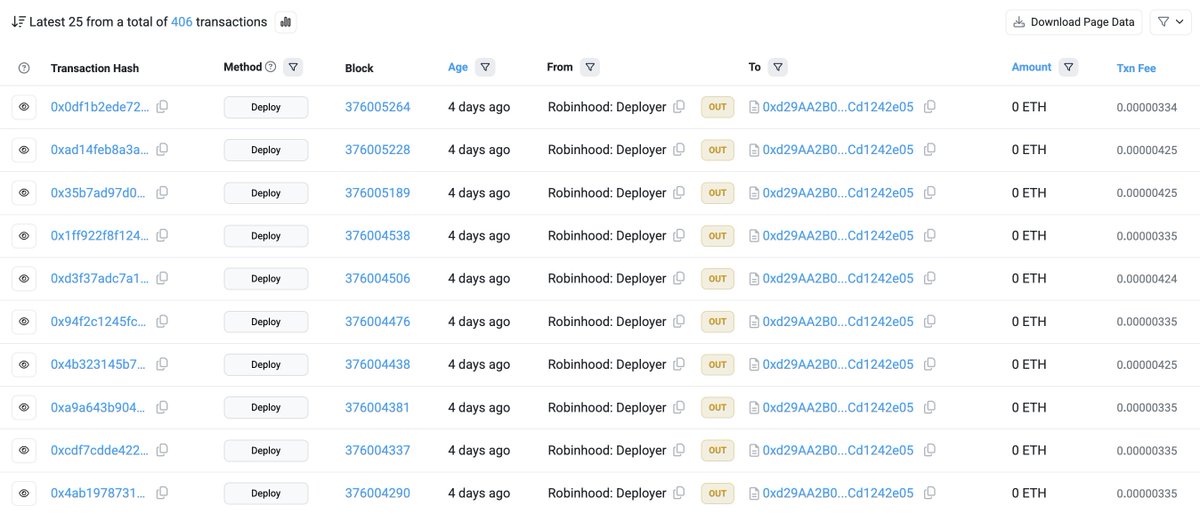The width and height of the screenshot is (1200, 514).
Task: Copy transaction hash 0x94f2c1245fc
Action: coord(162,322)
